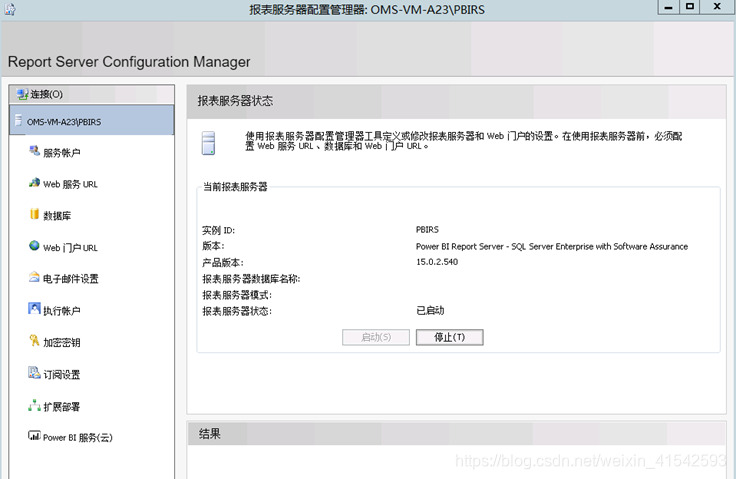Click the product version 15.0.2.540
Viewport: 736px width, 479px height.
pos(437,262)
